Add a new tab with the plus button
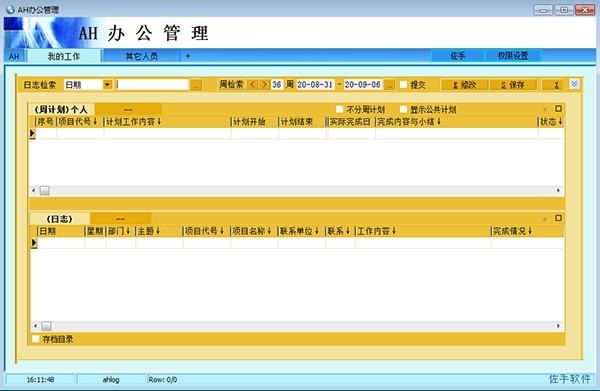Viewport: 600px width, 391px height. click(188, 56)
